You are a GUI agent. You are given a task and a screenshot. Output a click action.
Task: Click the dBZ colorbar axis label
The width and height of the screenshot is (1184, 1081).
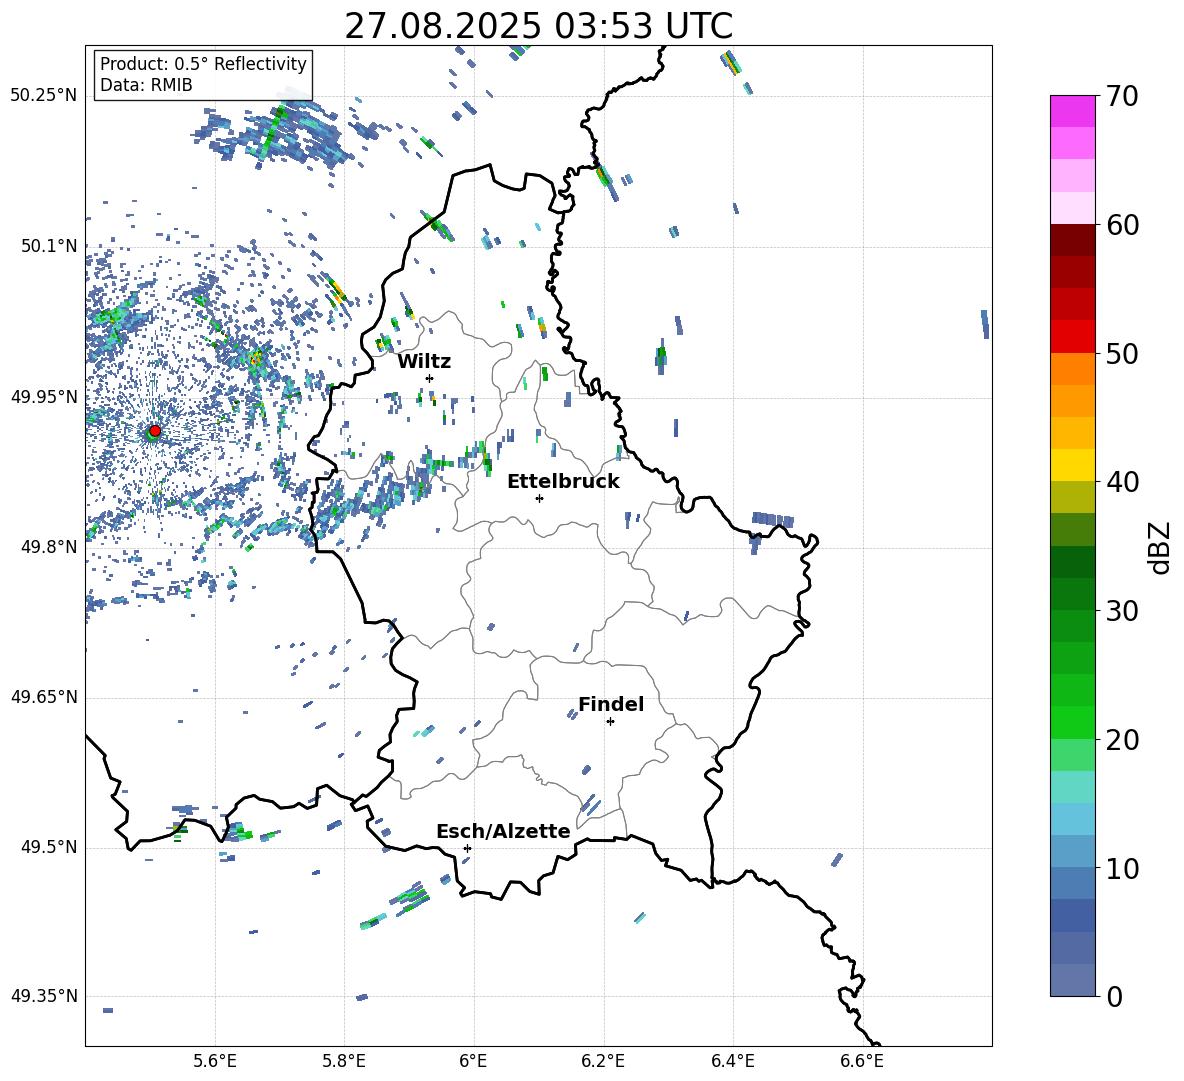[1161, 547]
